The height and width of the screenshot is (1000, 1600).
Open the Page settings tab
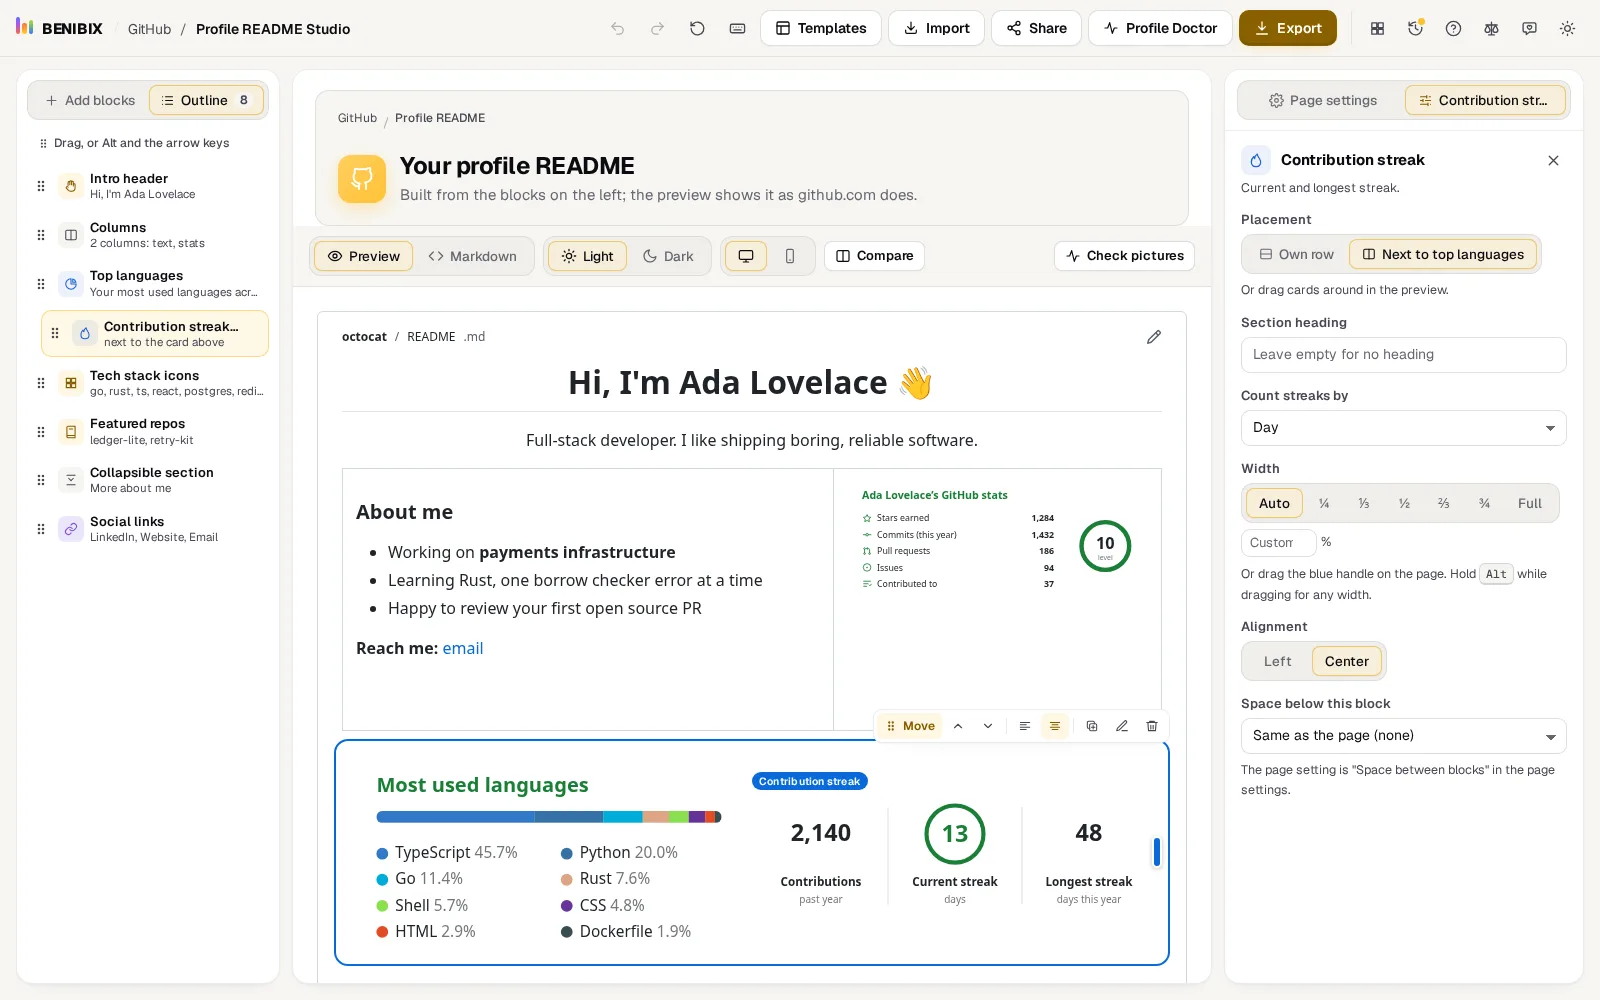pyautogui.click(x=1323, y=100)
